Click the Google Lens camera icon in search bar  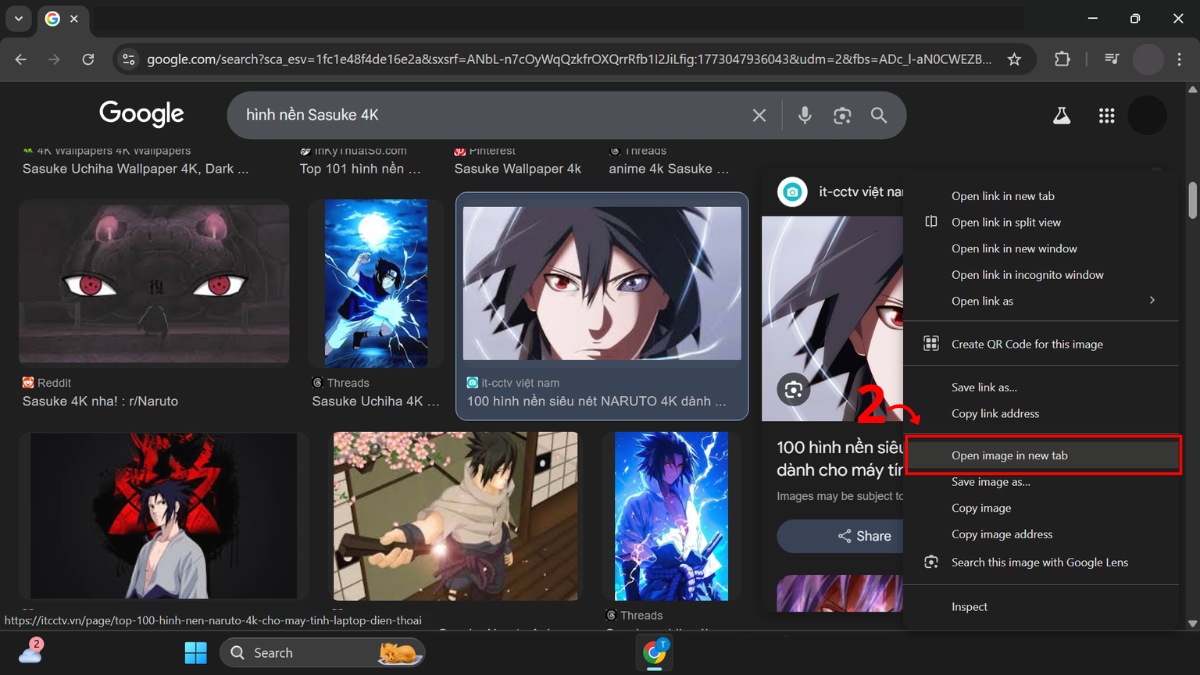click(x=842, y=115)
